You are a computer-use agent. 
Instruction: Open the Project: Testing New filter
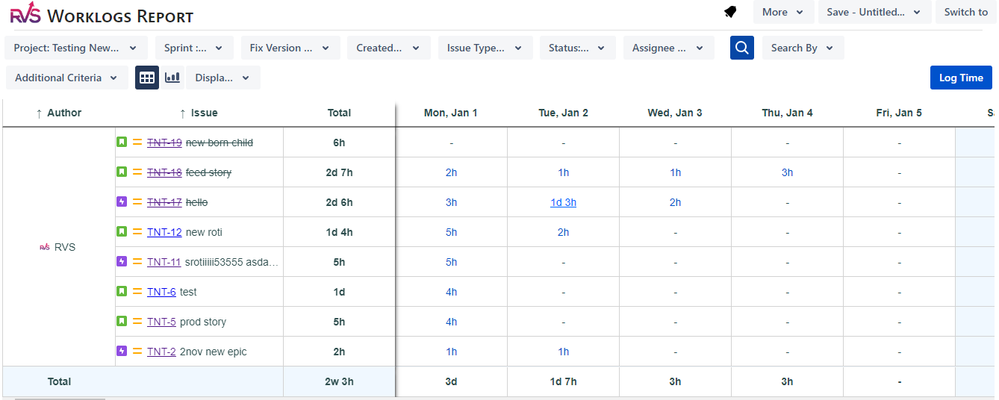pyautogui.click(x=76, y=48)
